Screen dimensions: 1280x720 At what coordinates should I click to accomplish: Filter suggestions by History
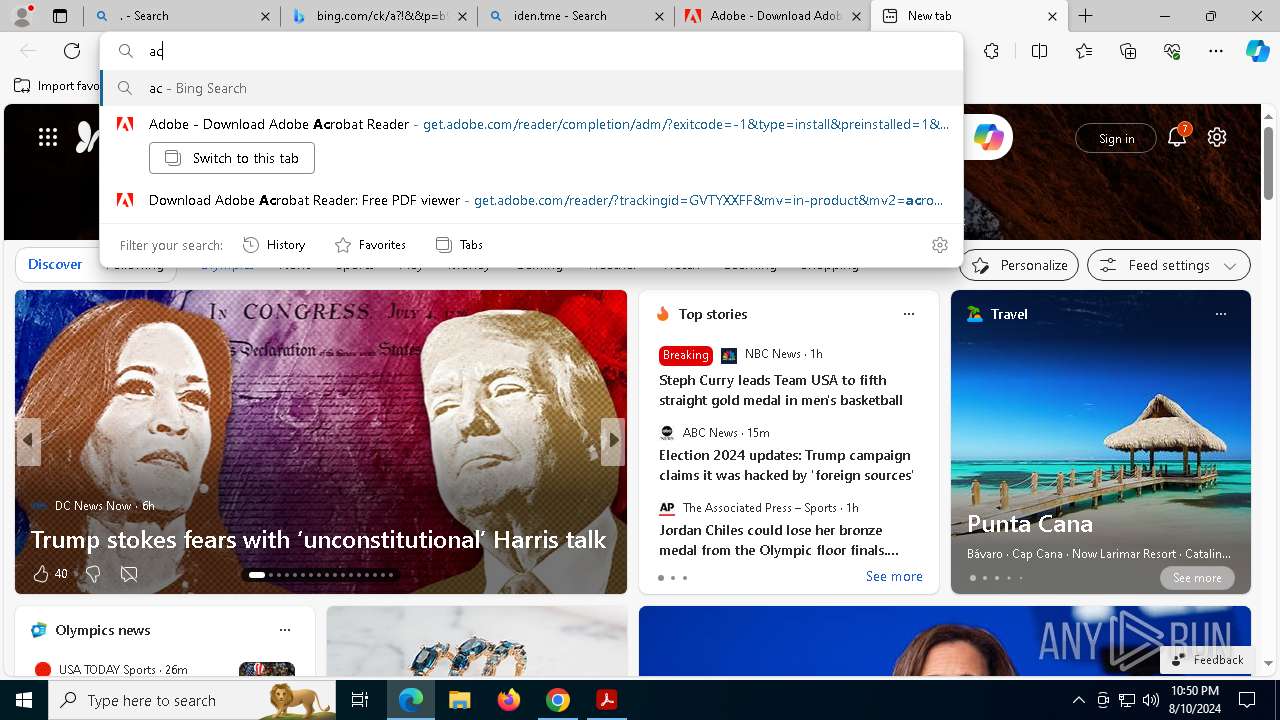pyautogui.click(x=274, y=245)
